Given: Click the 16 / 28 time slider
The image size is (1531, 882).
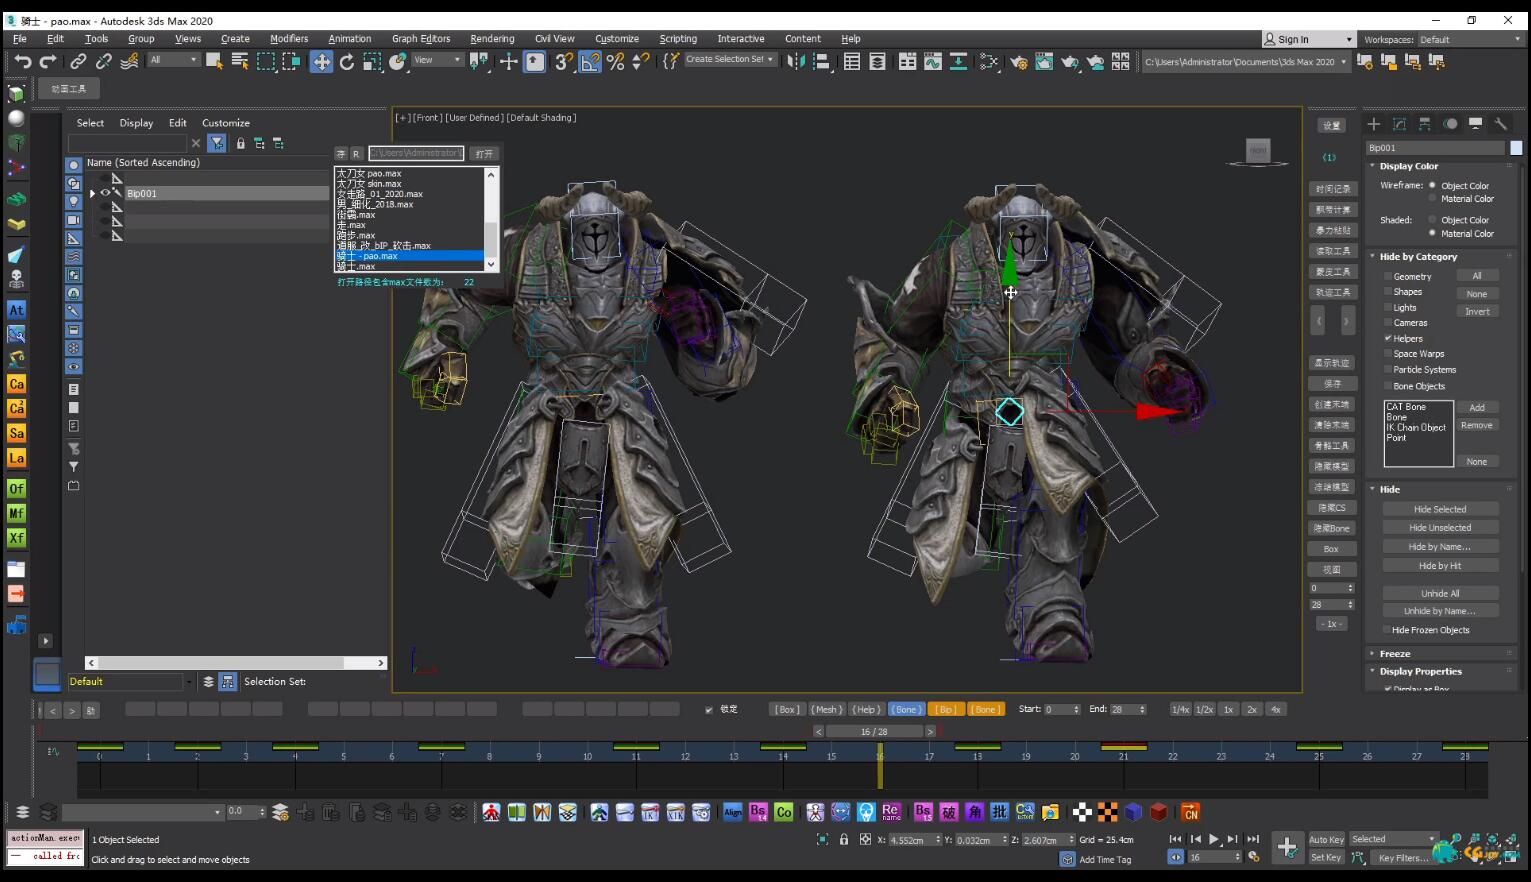Looking at the screenshot, I should pos(874,732).
